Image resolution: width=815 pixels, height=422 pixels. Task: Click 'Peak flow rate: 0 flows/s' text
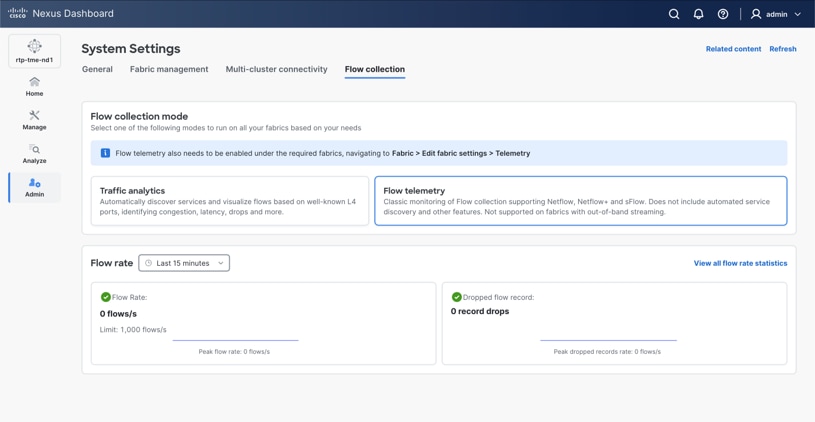coord(234,352)
